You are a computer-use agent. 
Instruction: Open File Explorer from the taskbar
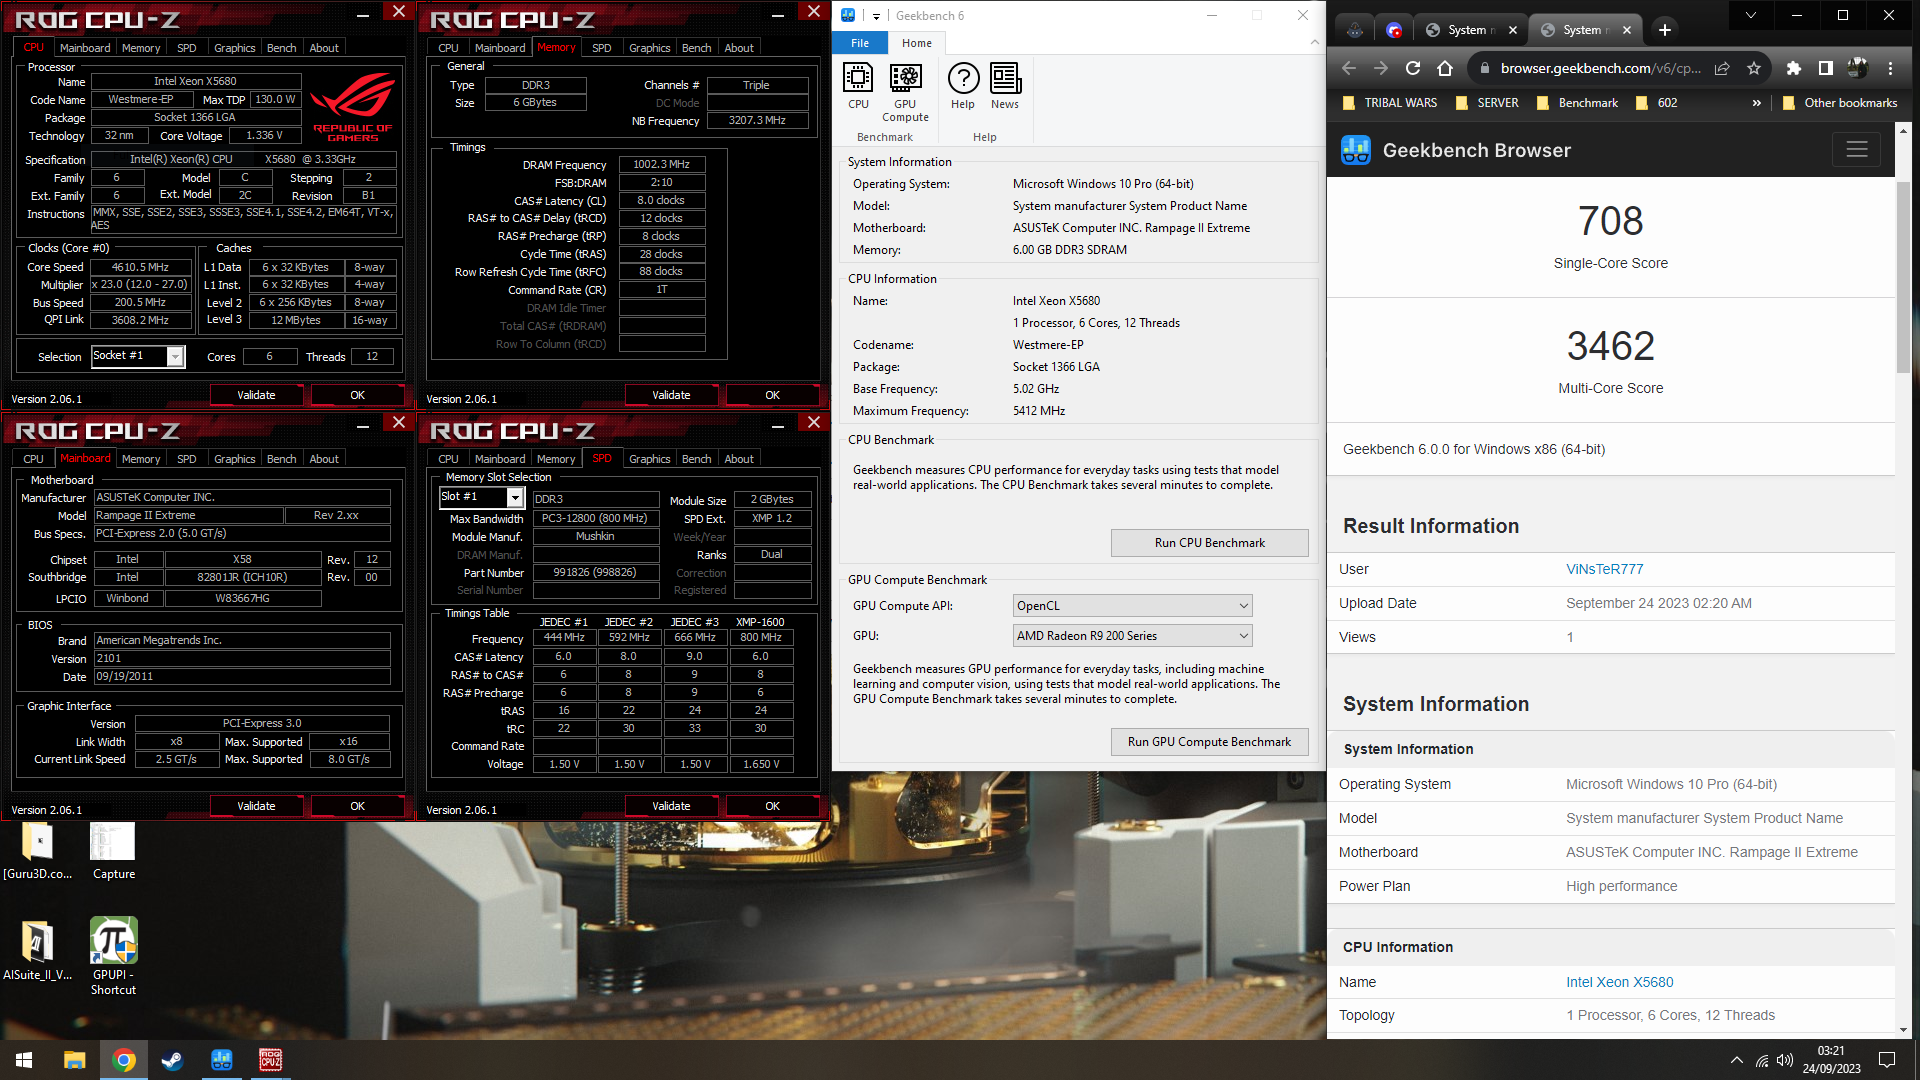pos(74,1060)
